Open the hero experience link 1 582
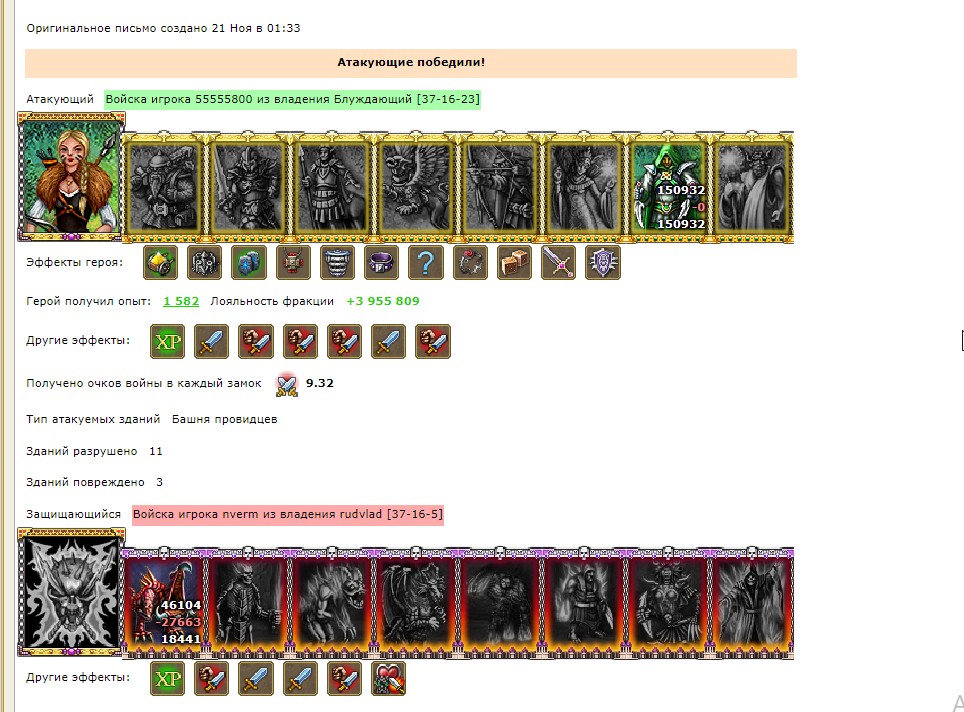Viewport: 964px width, 712px height. [181, 301]
